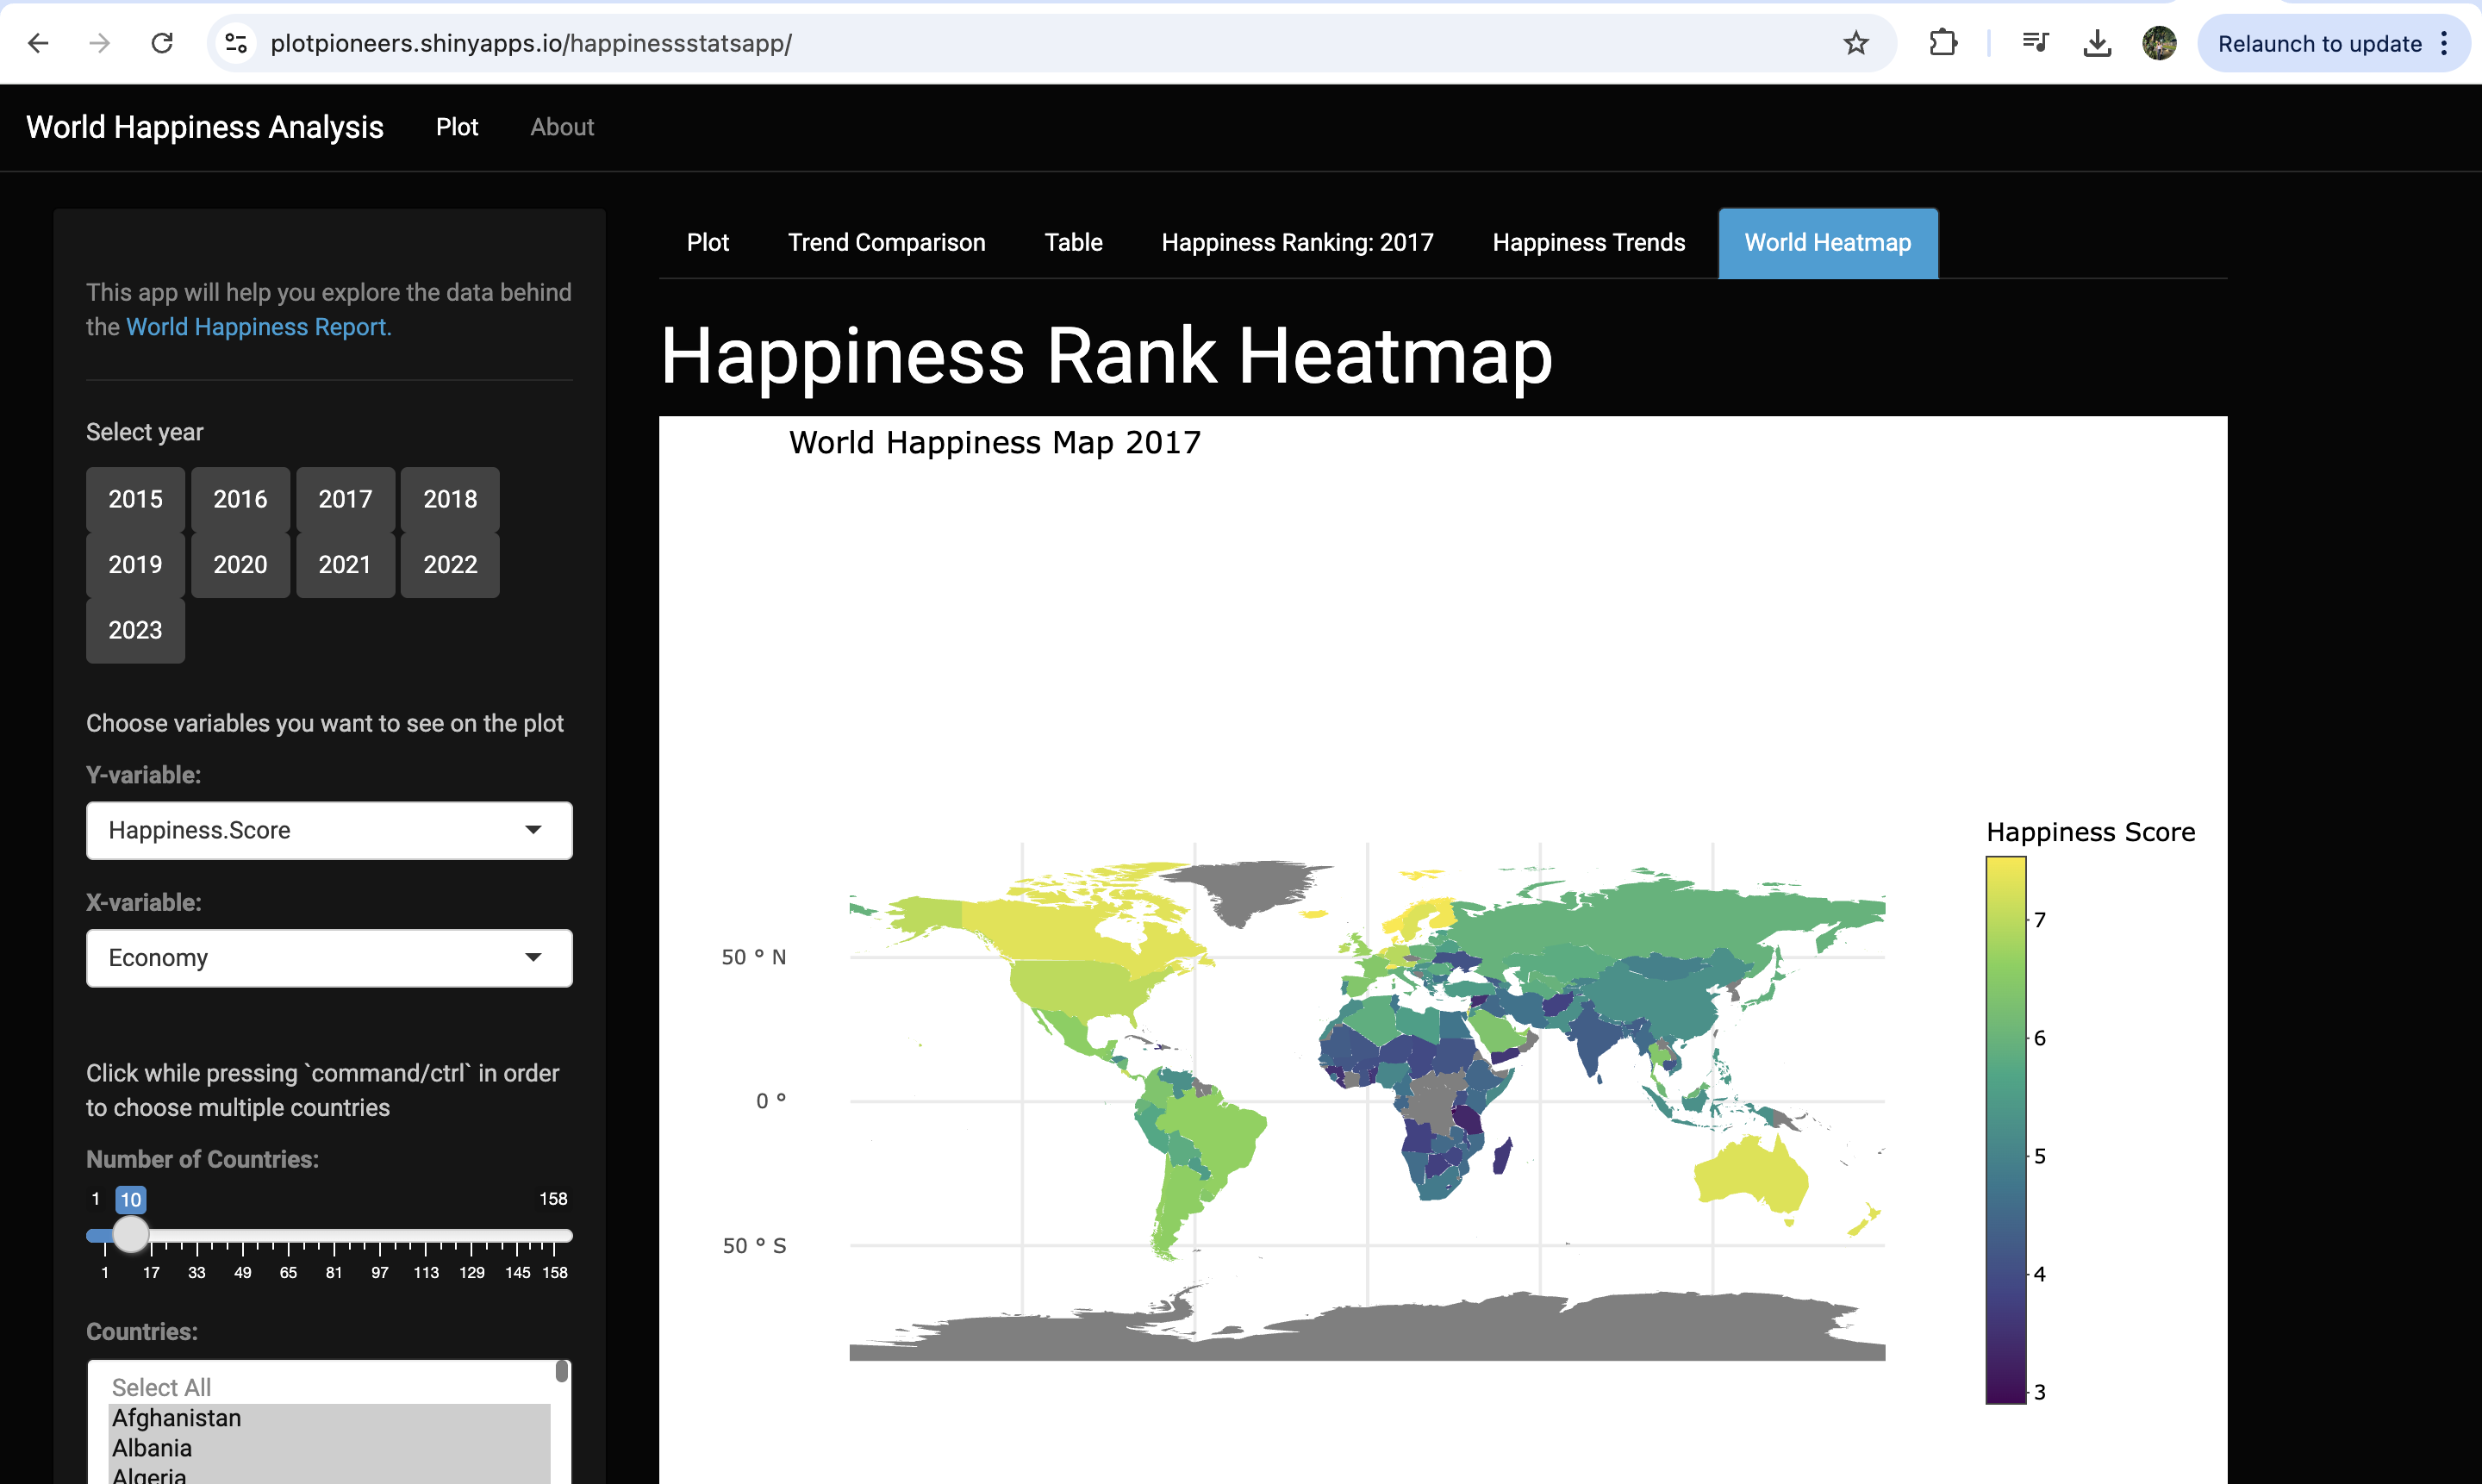Select Afghanistan in the Countries list
This screenshot has height=1484, width=2482.
pos(176,1417)
